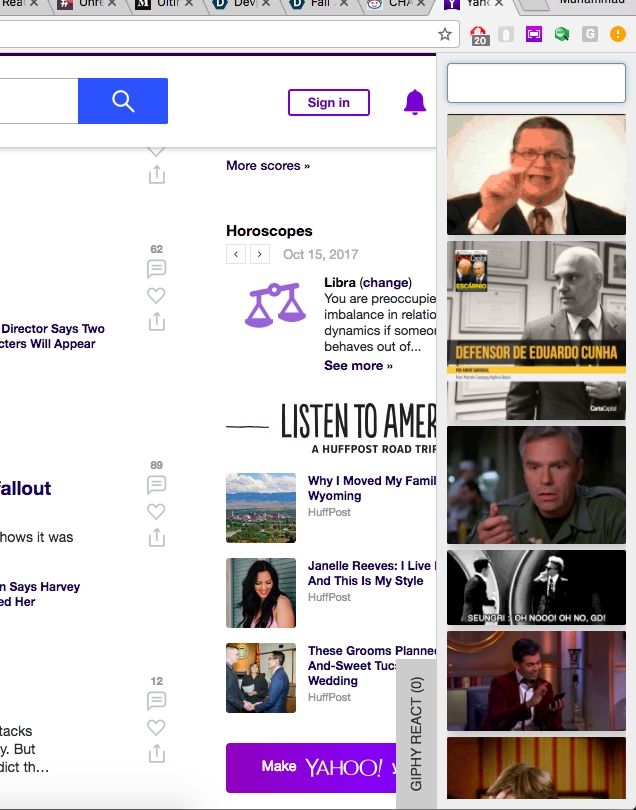The image size is (636, 810).
Task: Click the horoscope sign change link
Action: 386,283
